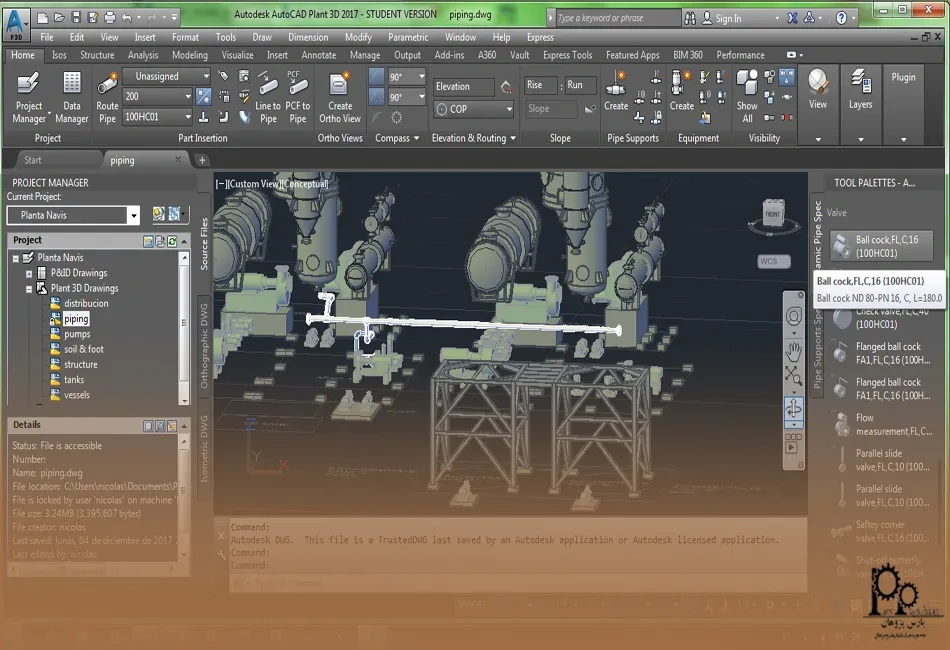Click the keyword search field
950x650 pixels.
coord(617,18)
